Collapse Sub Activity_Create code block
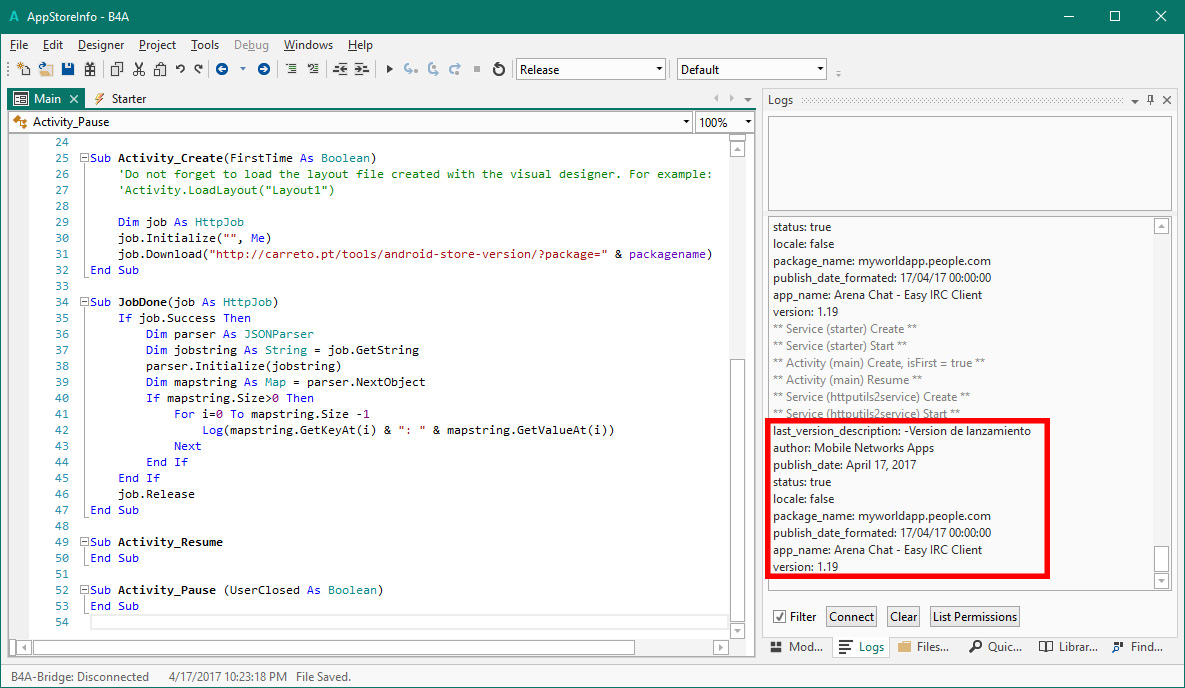Viewport: 1185px width, 688px height. pyautogui.click(x=84, y=158)
